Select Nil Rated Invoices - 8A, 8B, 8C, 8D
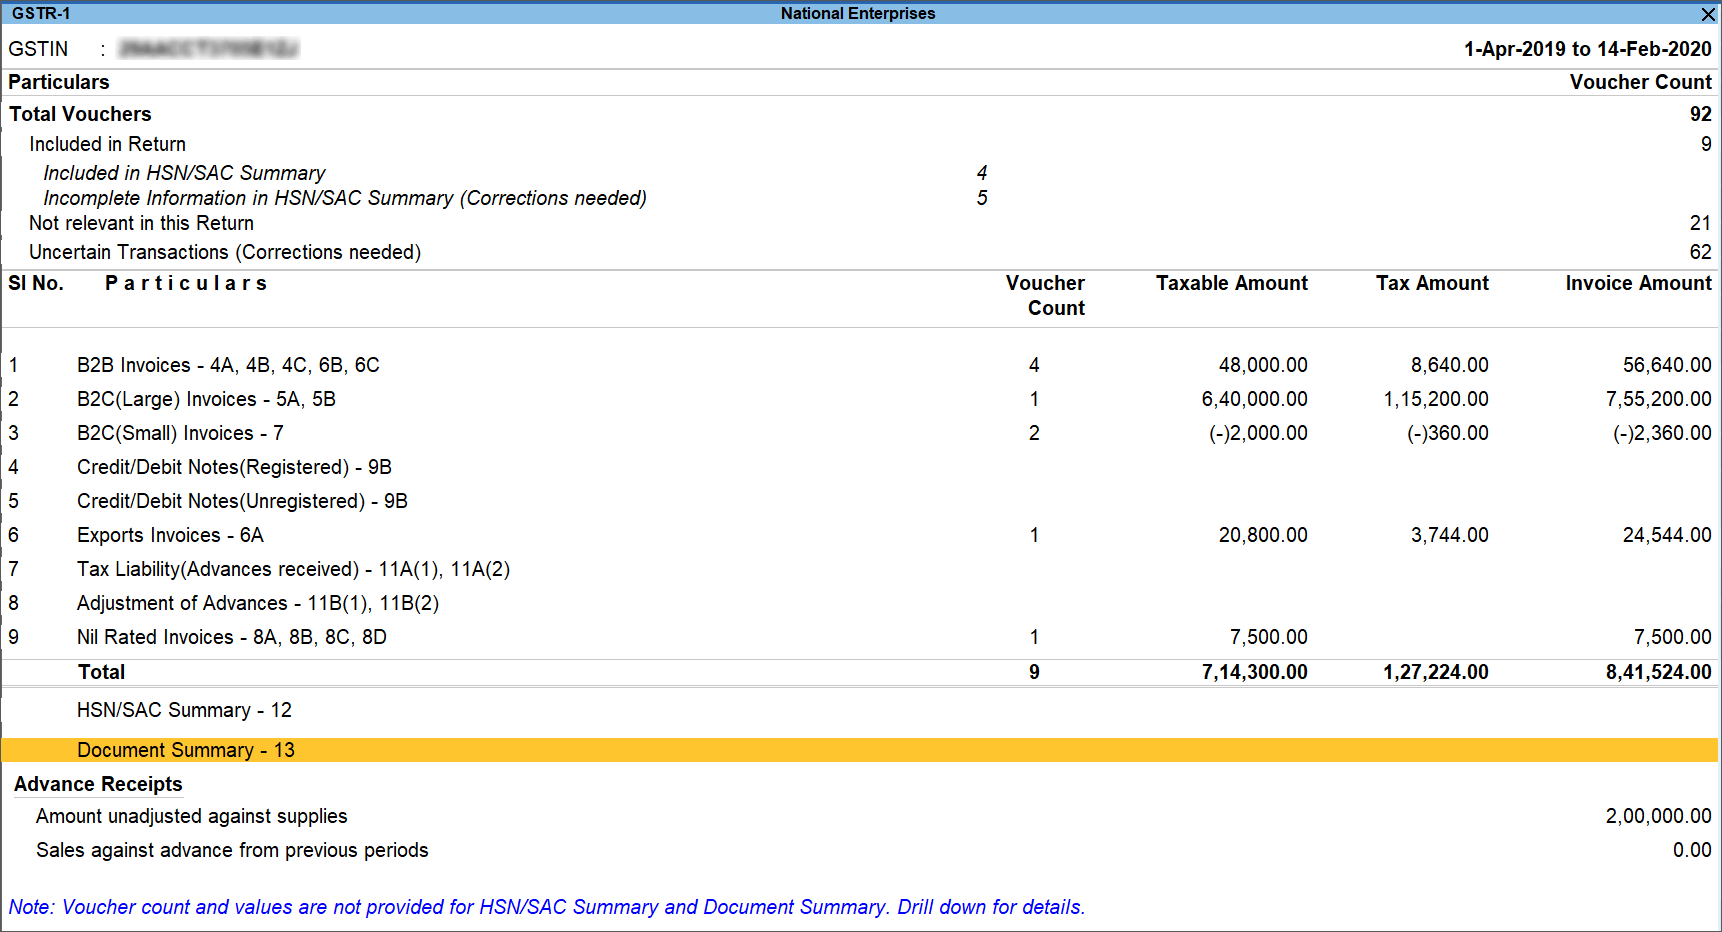 pos(231,637)
